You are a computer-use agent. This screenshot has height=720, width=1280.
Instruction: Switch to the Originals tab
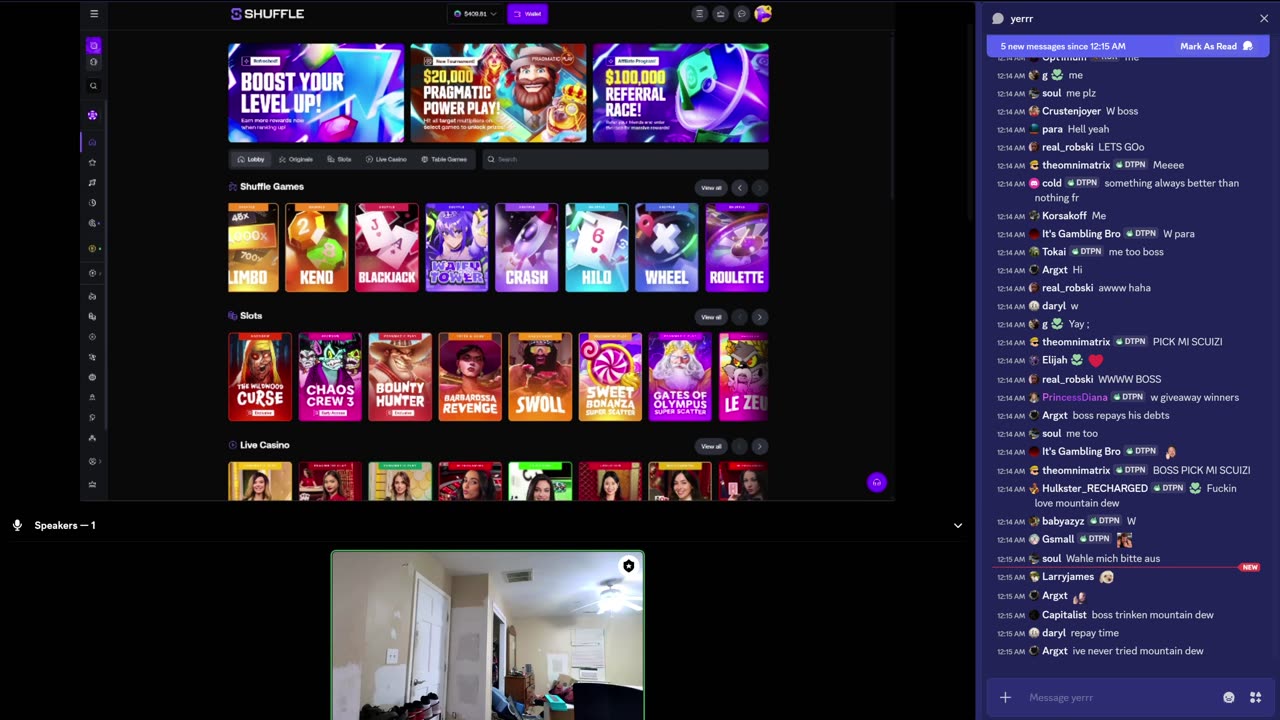(296, 159)
